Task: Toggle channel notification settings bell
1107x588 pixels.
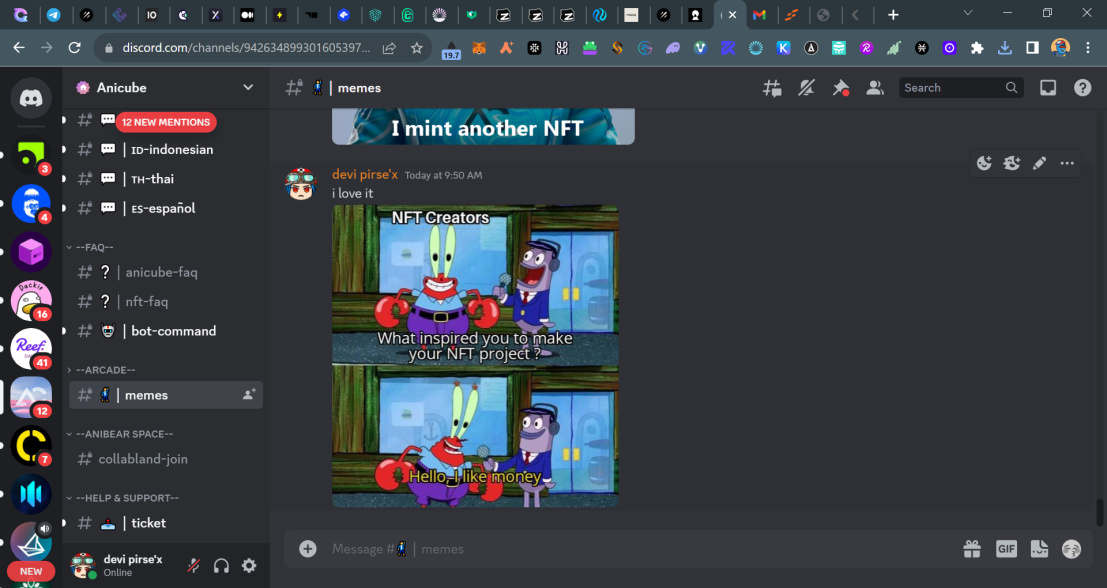Action: [806, 88]
